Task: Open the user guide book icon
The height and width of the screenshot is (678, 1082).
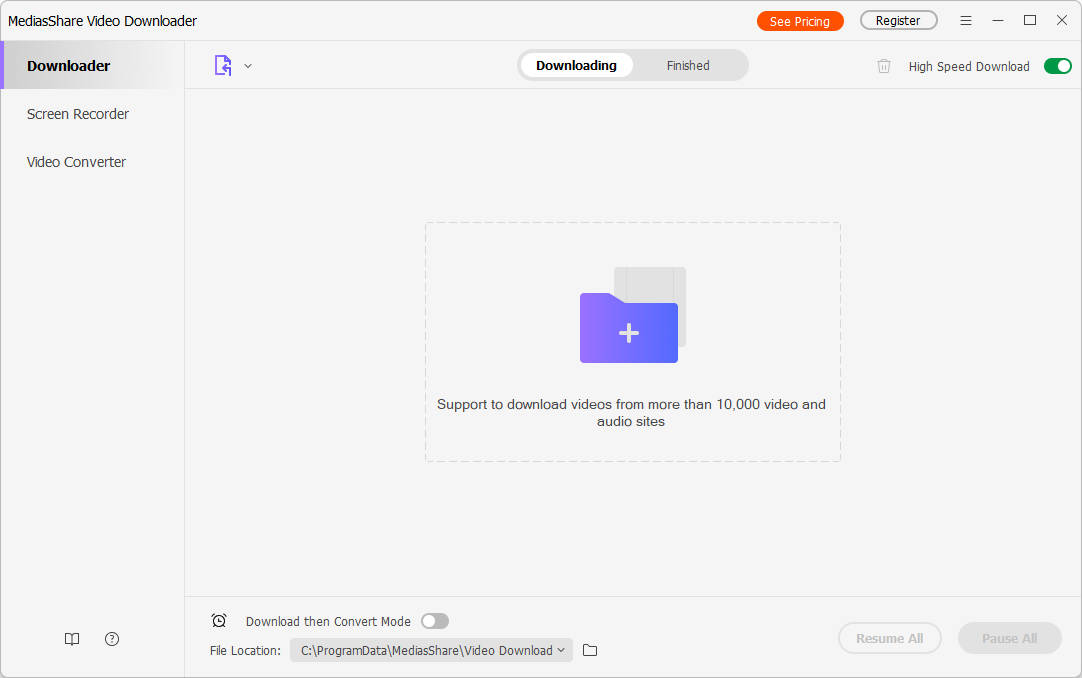Action: click(71, 638)
